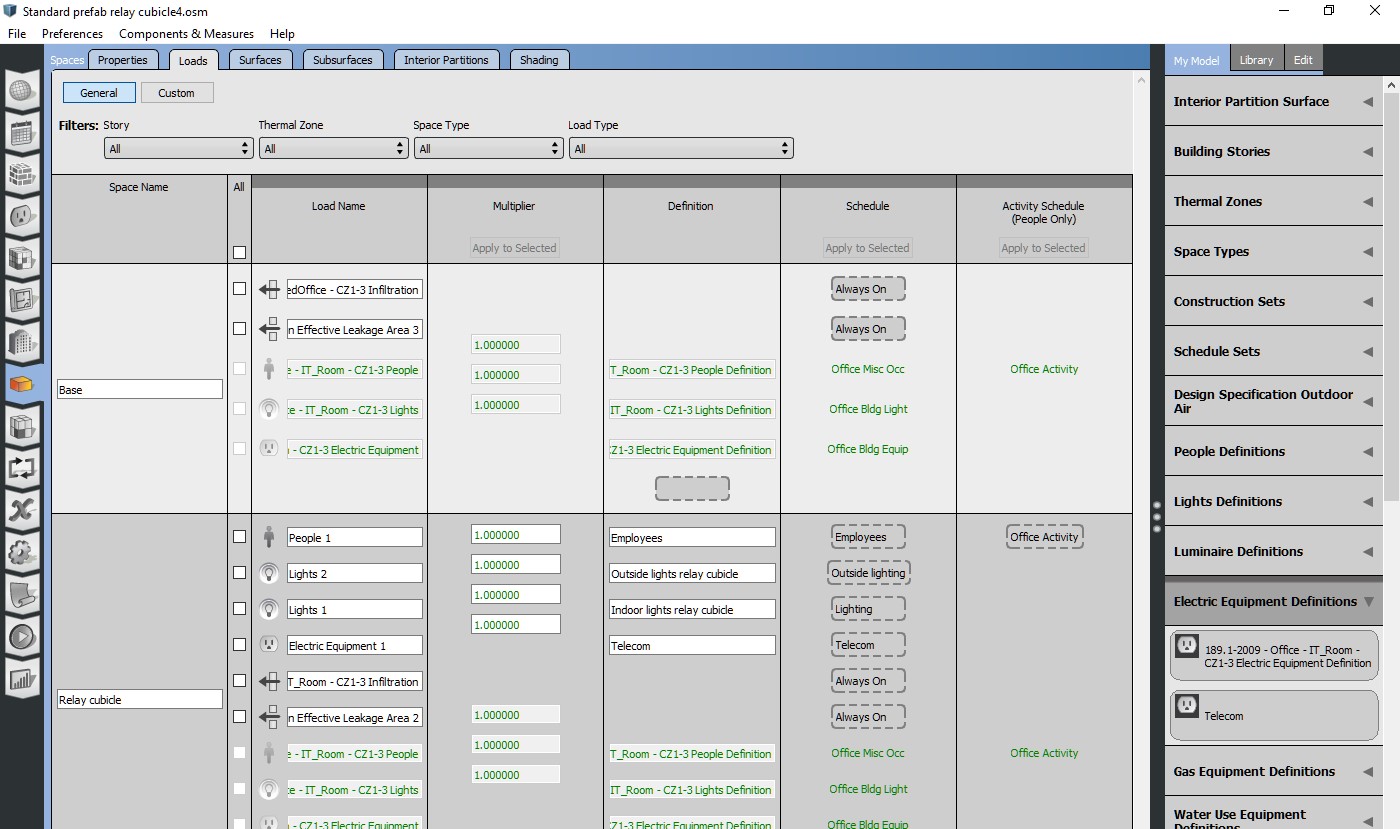
Task: Click the person icon beside People 1
Action: tap(269, 537)
